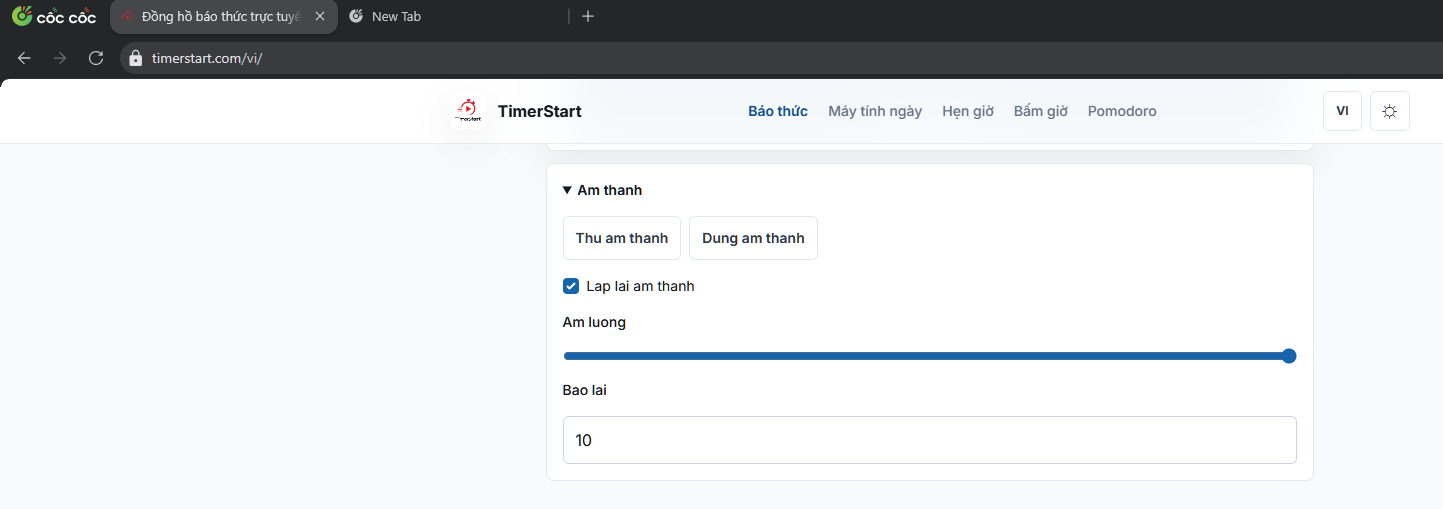The height and width of the screenshot is (509, 1443).
Task: Open a new browser tab with plus
Action: tap(588, 16)
